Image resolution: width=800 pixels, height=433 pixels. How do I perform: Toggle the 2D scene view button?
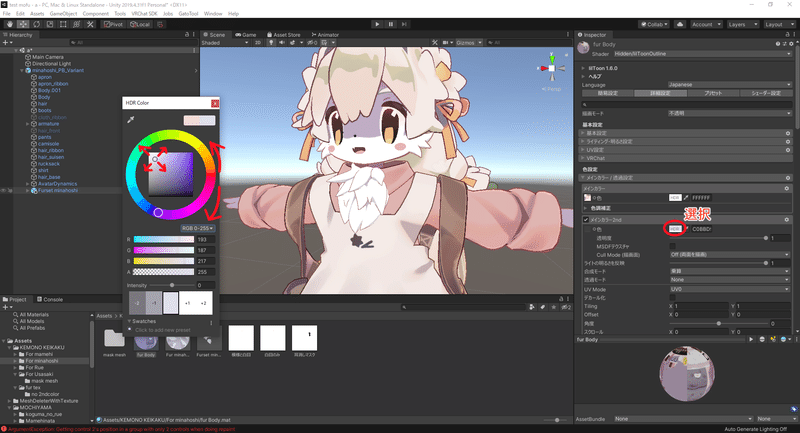pos(258,43)
